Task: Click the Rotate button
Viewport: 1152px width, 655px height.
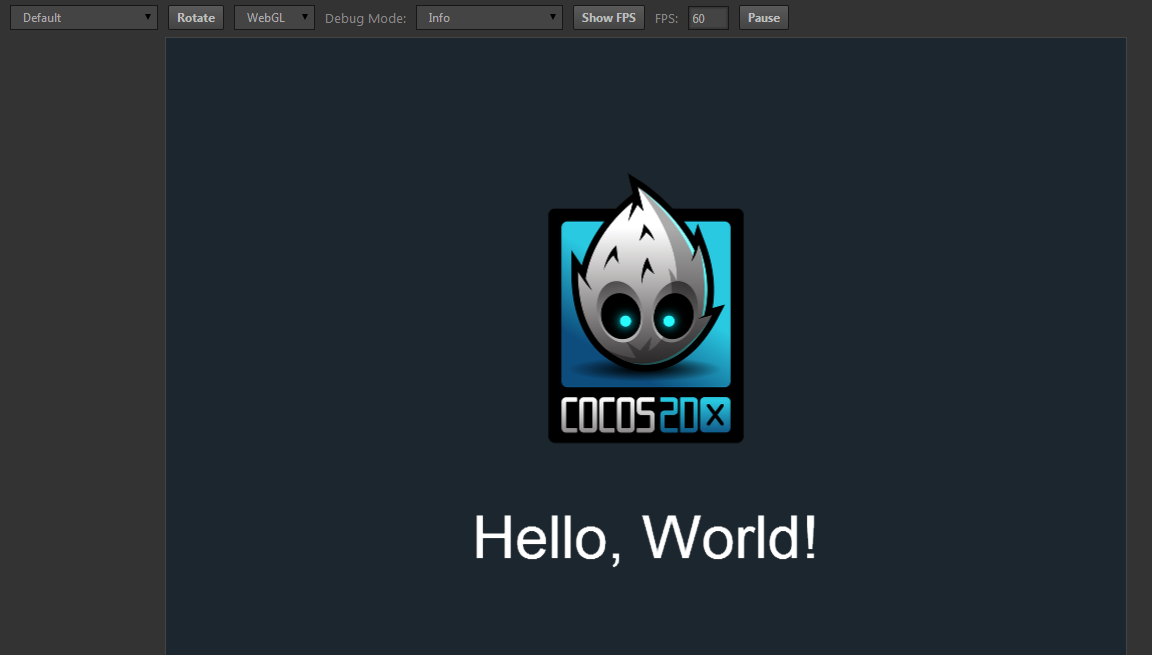Action: click(195, 18)
